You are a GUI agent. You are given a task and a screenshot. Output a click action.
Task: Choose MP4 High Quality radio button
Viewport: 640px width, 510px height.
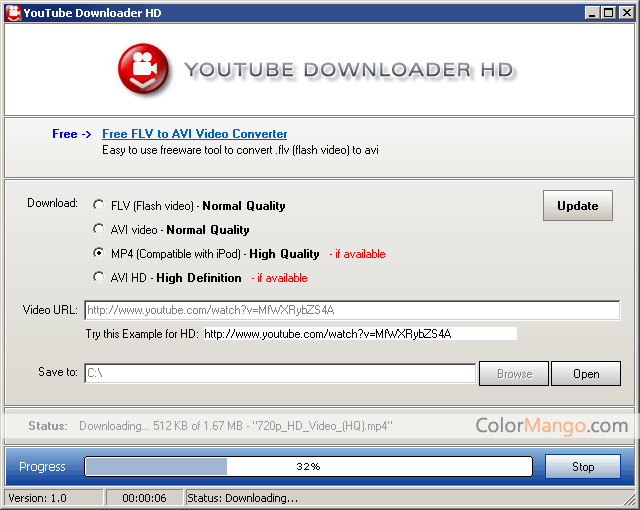(x=99, y=254)
